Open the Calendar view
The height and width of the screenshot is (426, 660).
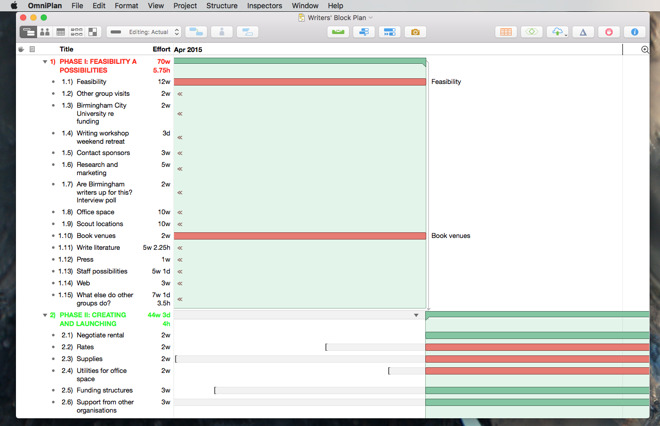click(61, 32)
